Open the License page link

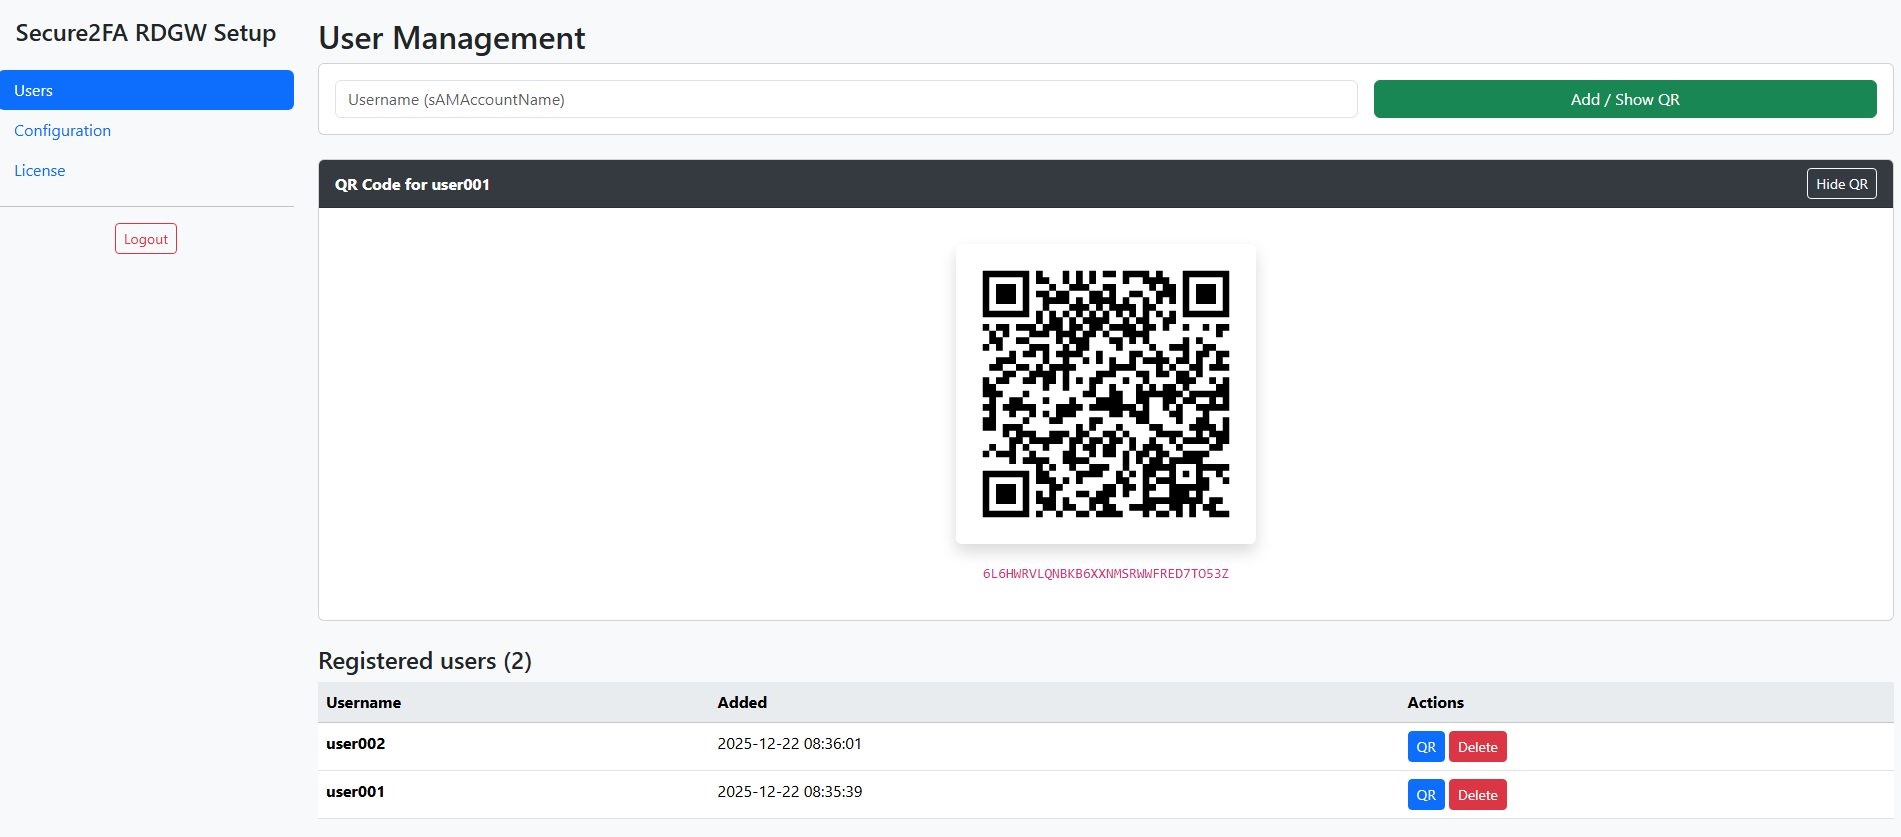40,171
